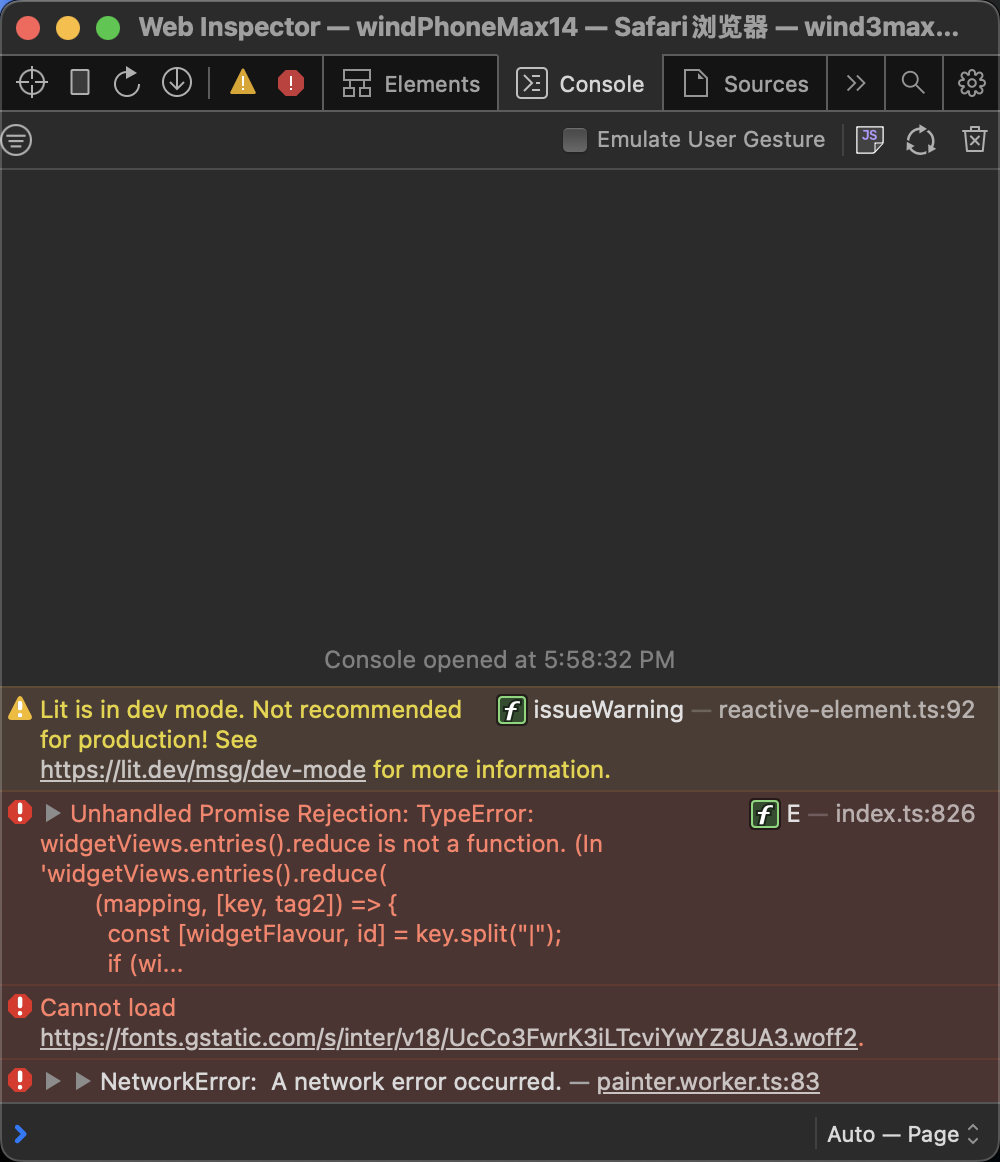1000x1162 pixels.
Task: Enable the Emulate User Gesture checkbox
Action: pos(575,140)
